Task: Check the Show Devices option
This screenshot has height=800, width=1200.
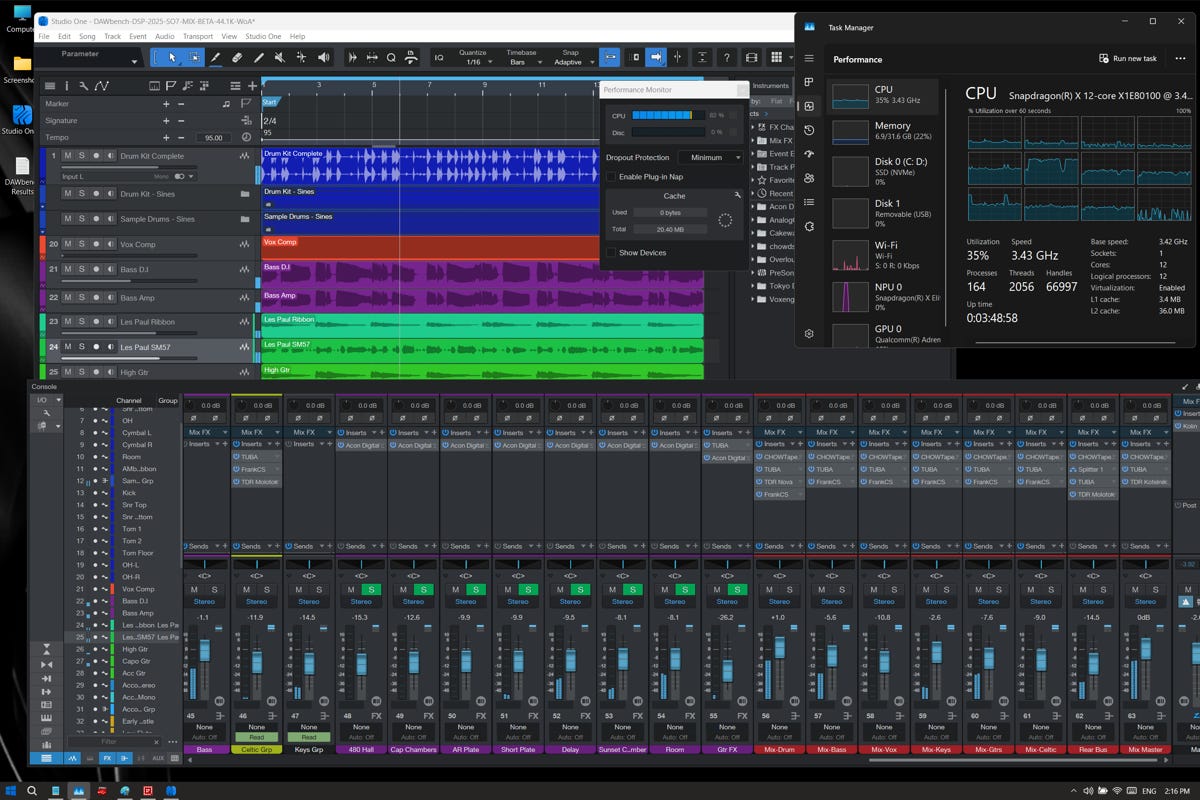Action: coord(611,253)
